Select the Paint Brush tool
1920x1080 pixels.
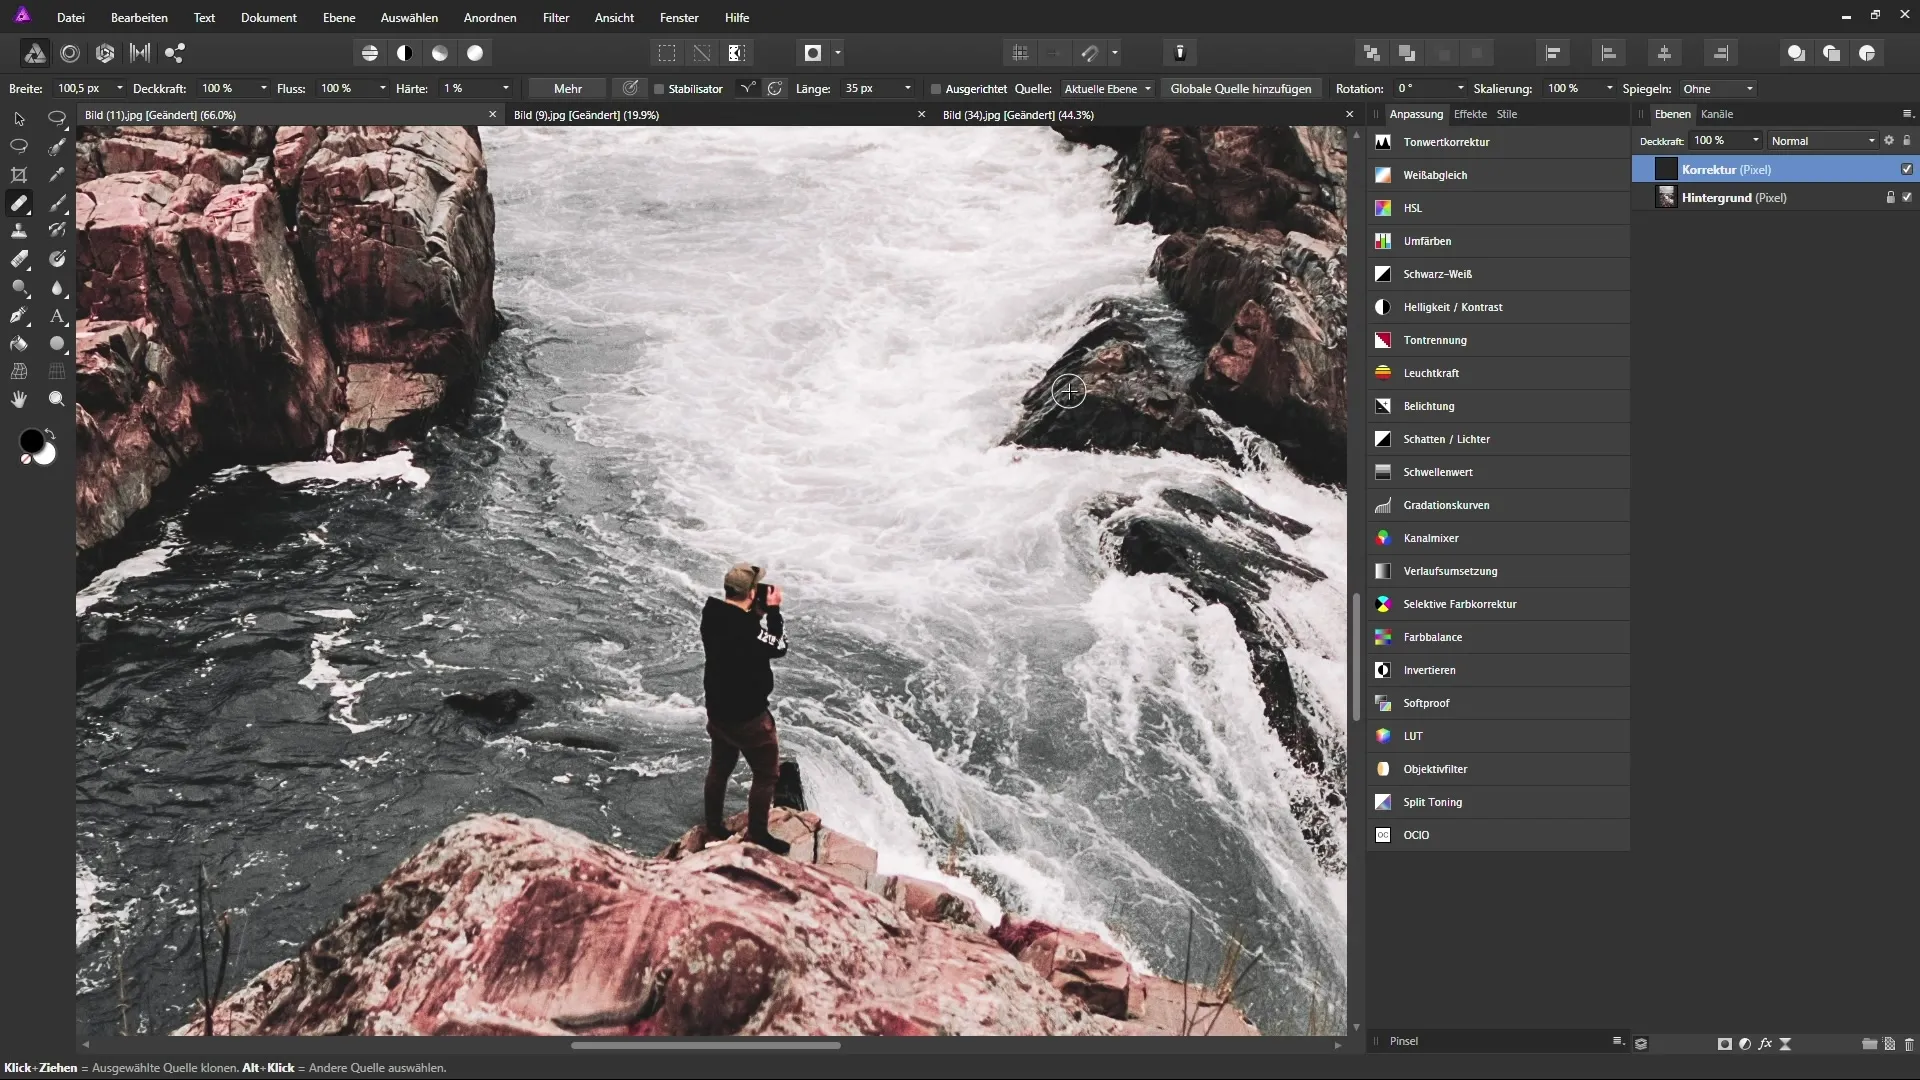tap(57, 203)
